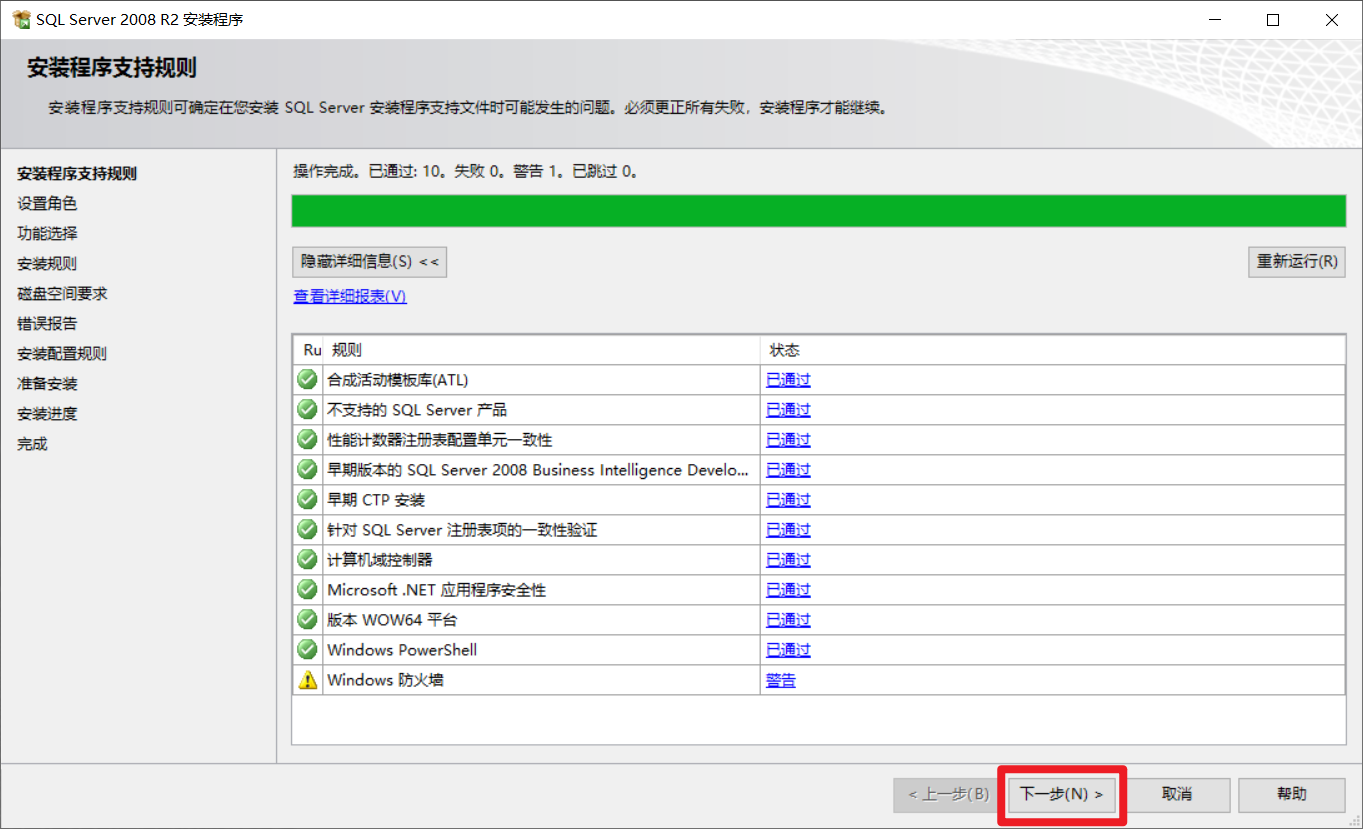Viewport: 1363px width, 829px height.
Task: Minimize the setup window
Action: pyautogui.click(x=1213, y=19)
